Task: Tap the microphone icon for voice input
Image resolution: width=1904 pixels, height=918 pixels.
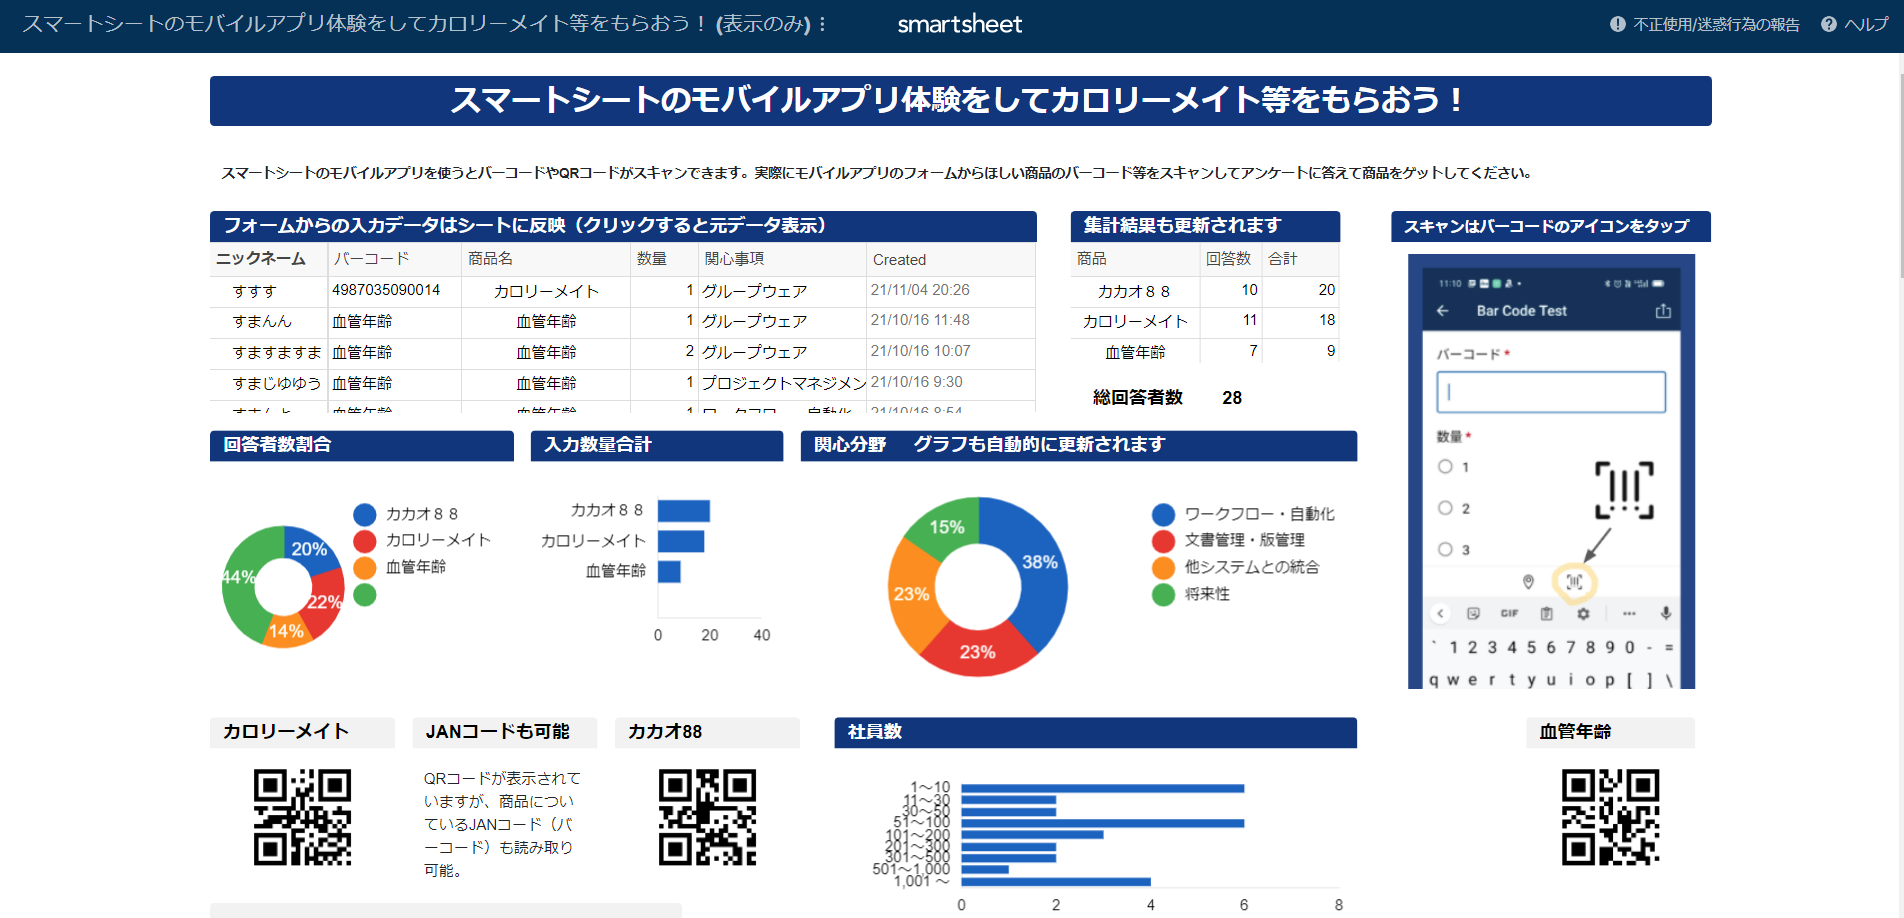Action: [1666, 614]
